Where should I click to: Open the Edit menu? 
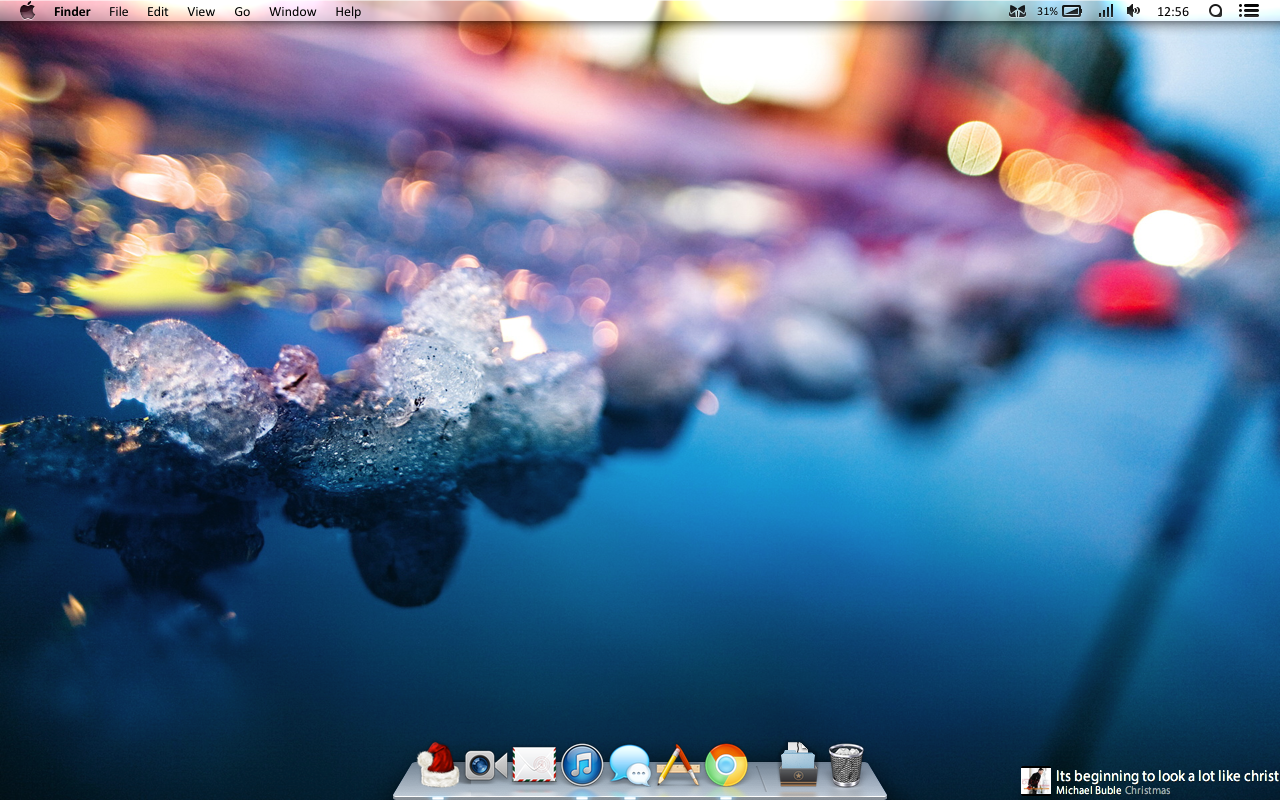(158, 12)
